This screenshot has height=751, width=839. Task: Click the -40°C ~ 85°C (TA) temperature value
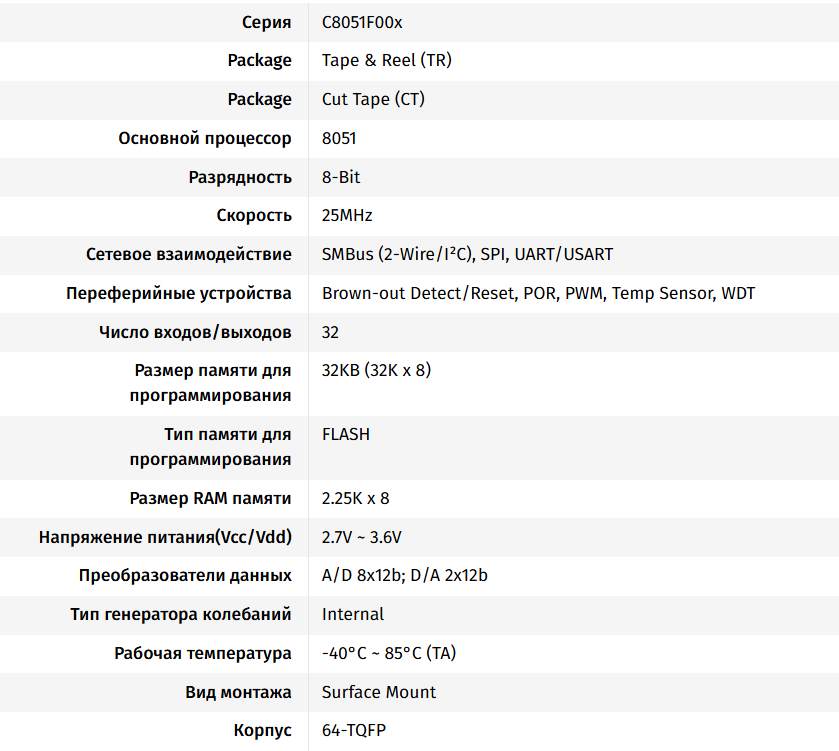388,653
